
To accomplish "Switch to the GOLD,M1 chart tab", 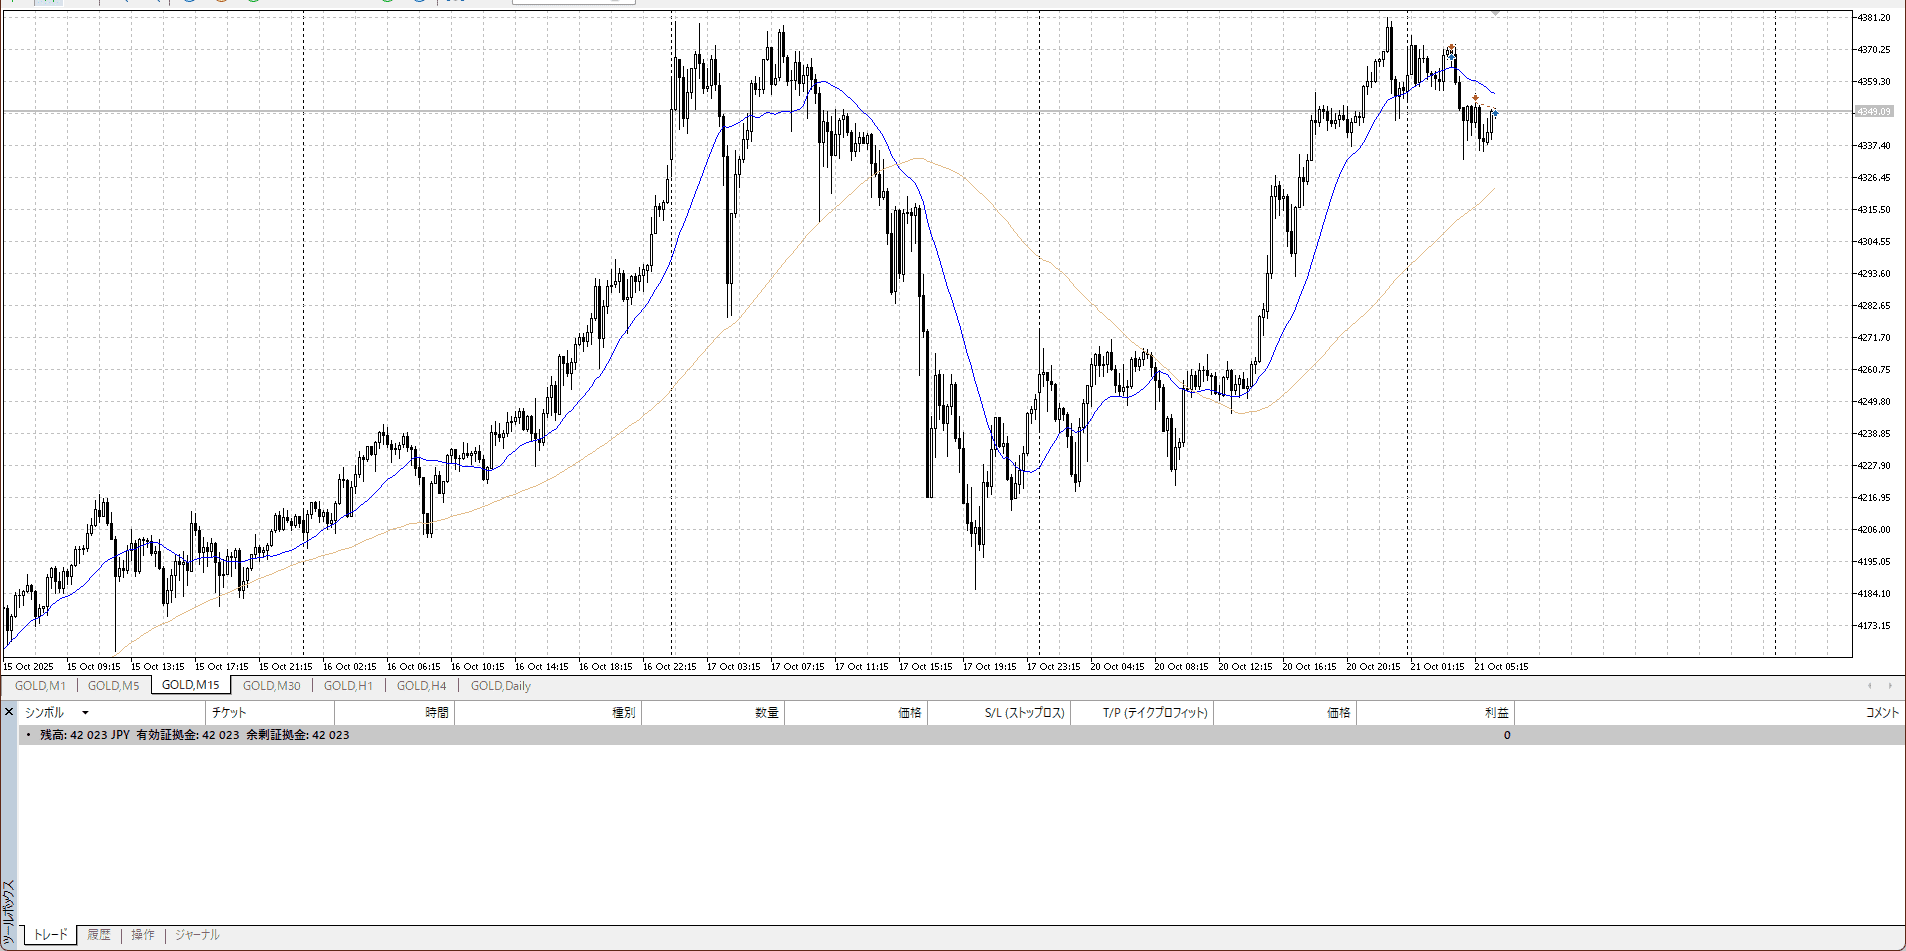I will [x=40, y=686].
